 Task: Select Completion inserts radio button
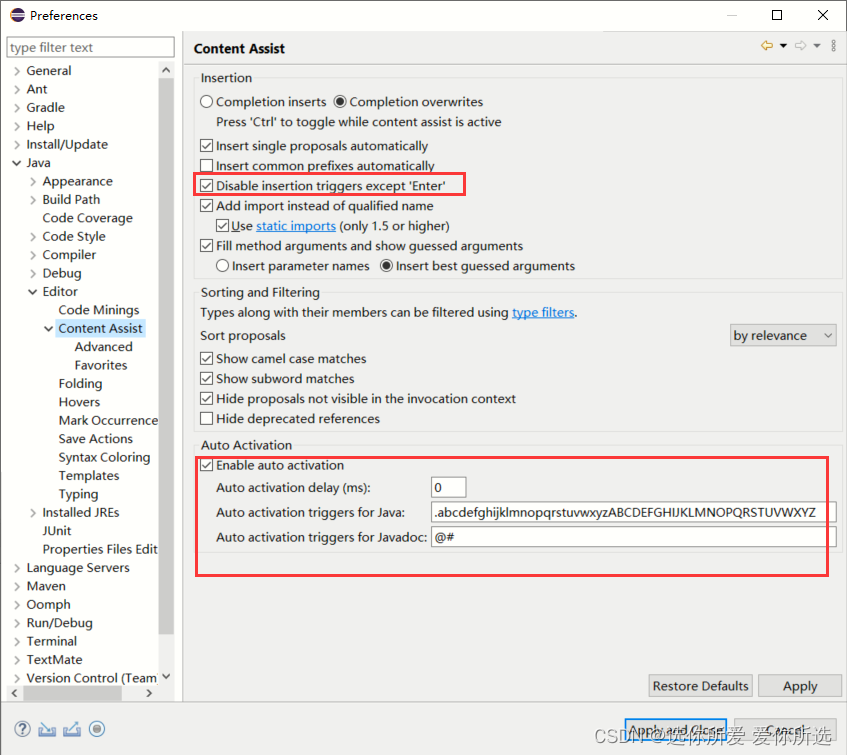(x=206, y=102)
